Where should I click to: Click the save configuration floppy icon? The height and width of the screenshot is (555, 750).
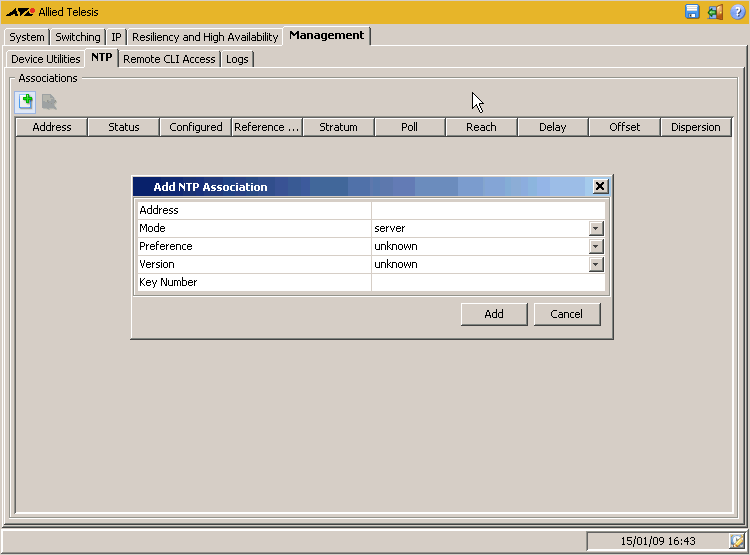[692, 11]
